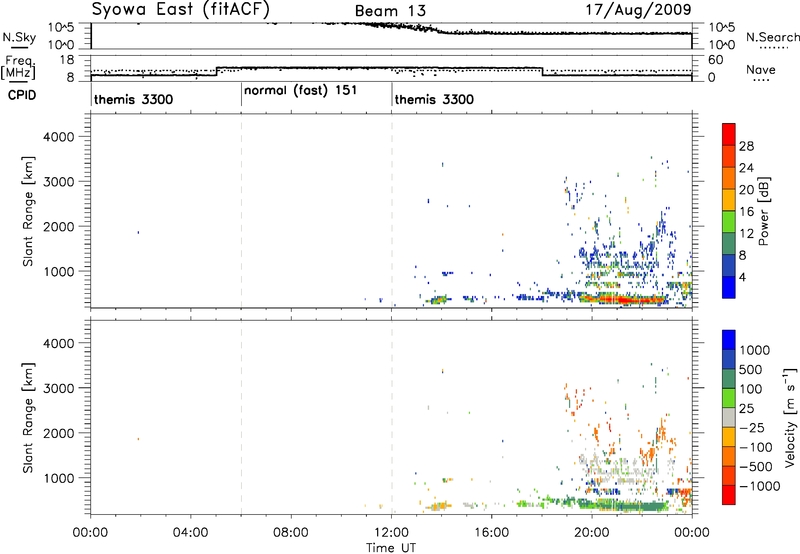Pick the teal 8–12 dB power segment
Screen dimensions: 800x554
(729, 244)
